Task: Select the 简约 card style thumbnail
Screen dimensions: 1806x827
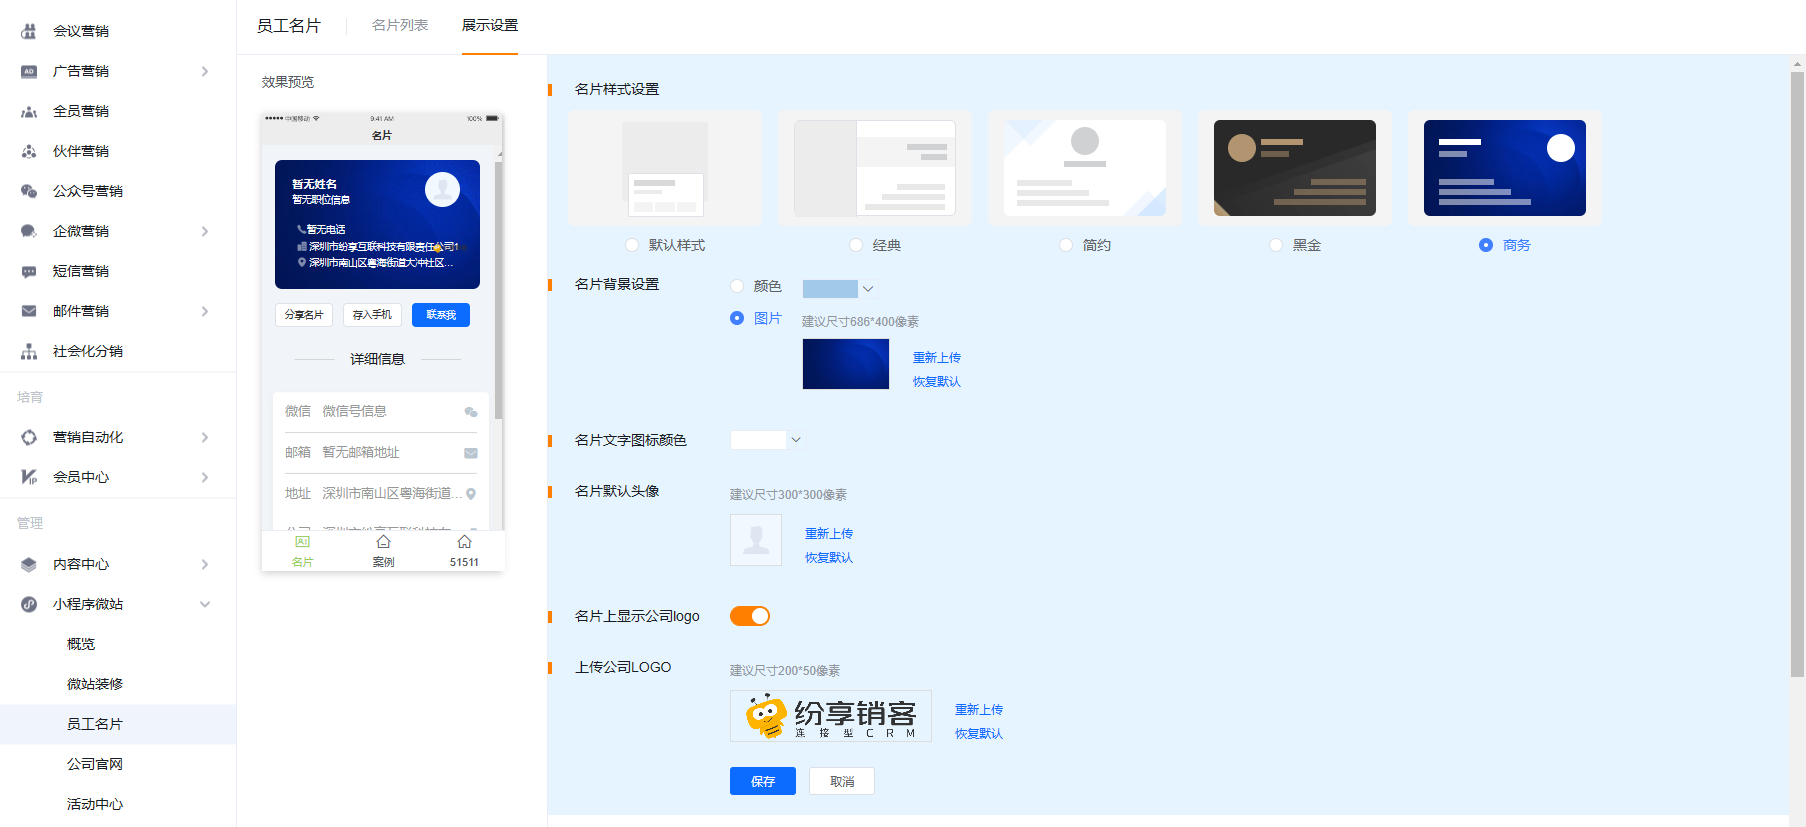Action: (x=1085, y=167)
